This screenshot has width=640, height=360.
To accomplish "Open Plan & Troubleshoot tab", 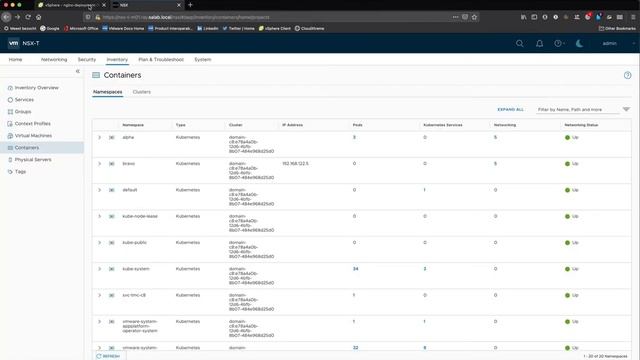I will [161, 60].
